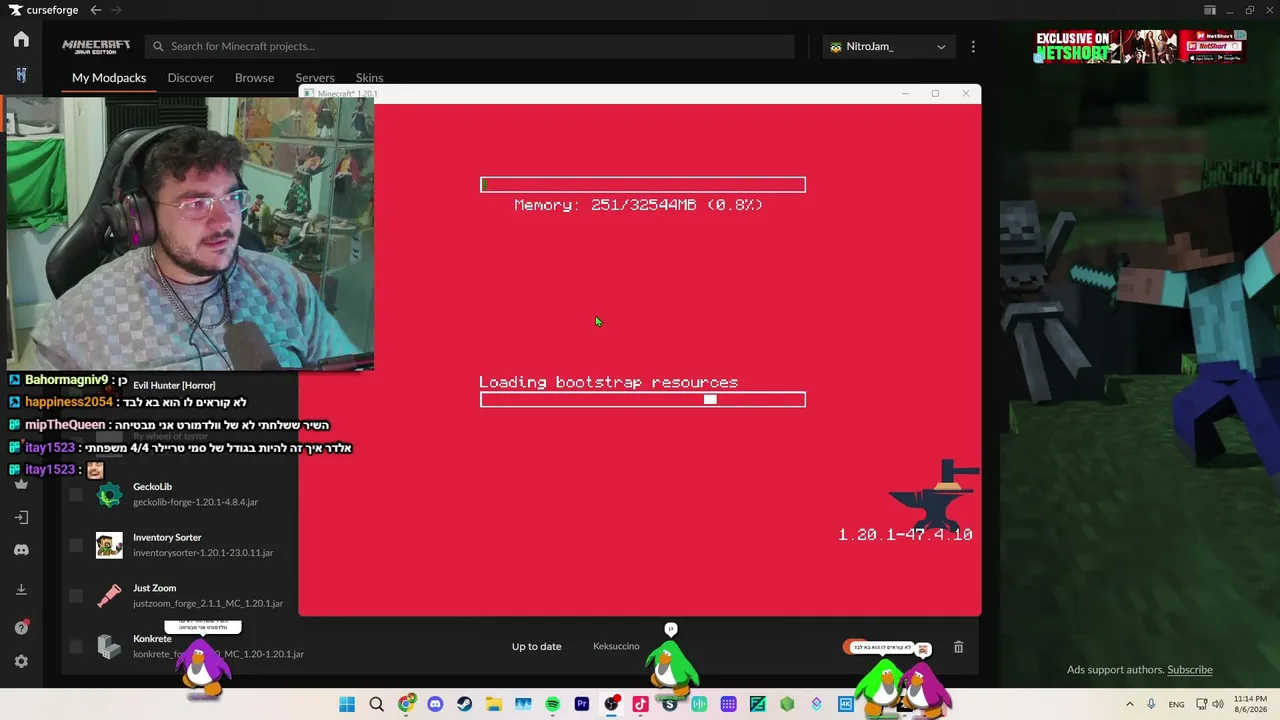Image resolution: width=1280 pixels, height=720 pixels.
Task: Click the Minecraft memory usage bar
Action: (x=643, y=184)
